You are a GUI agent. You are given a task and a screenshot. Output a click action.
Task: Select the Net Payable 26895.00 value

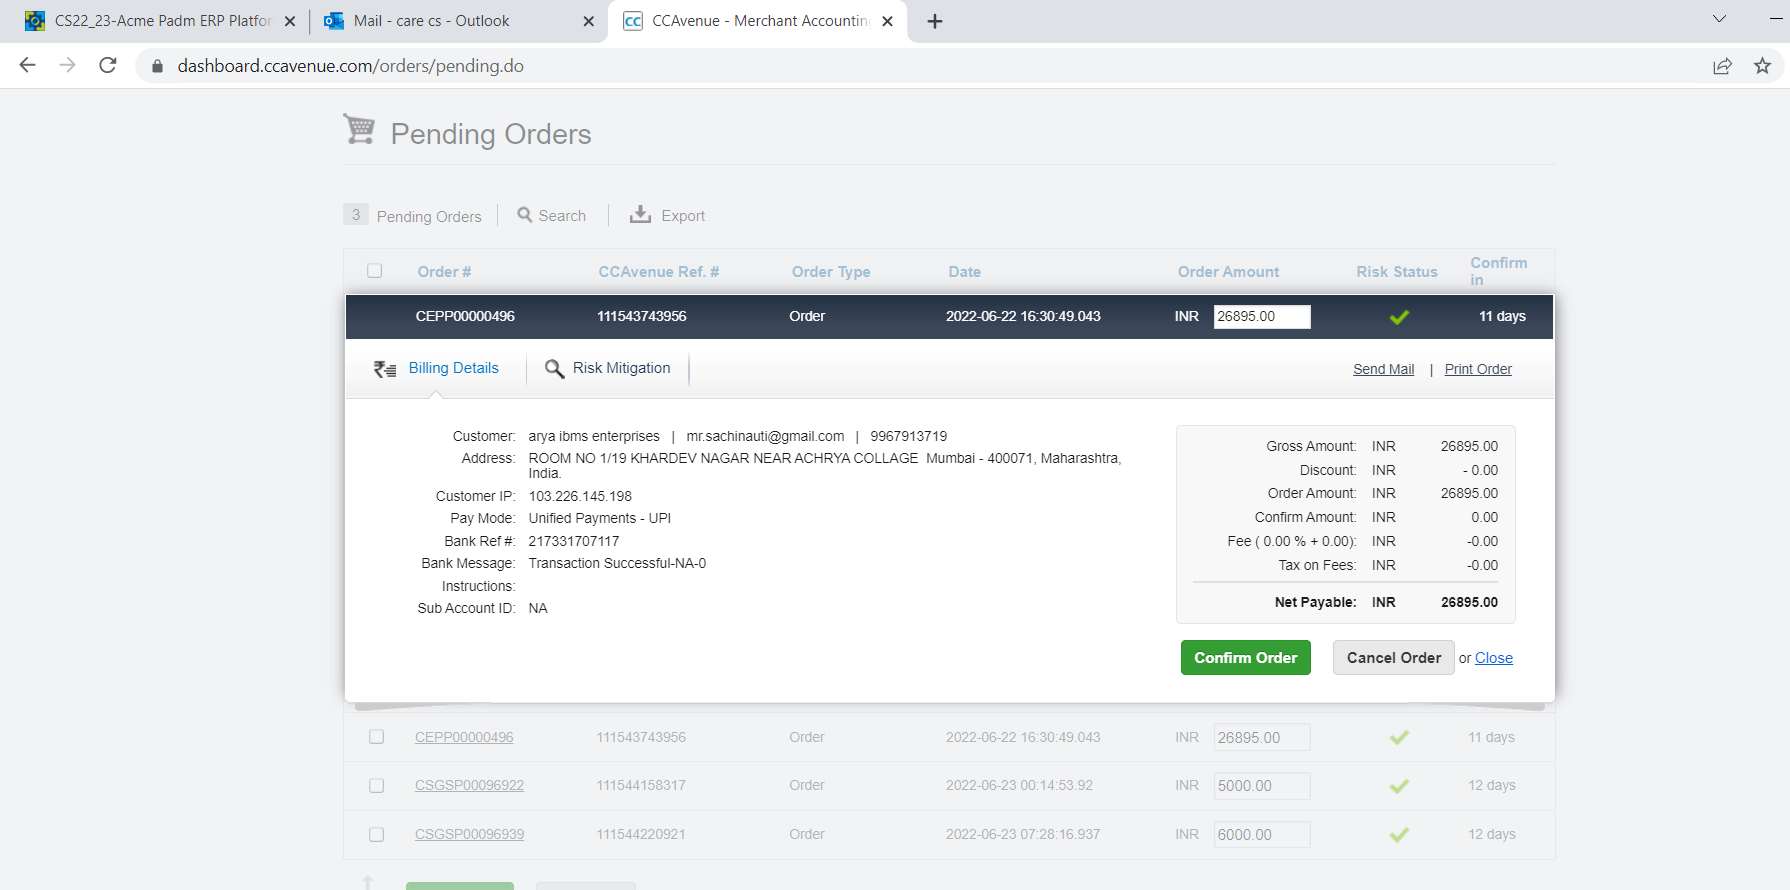coord(1469,602)
